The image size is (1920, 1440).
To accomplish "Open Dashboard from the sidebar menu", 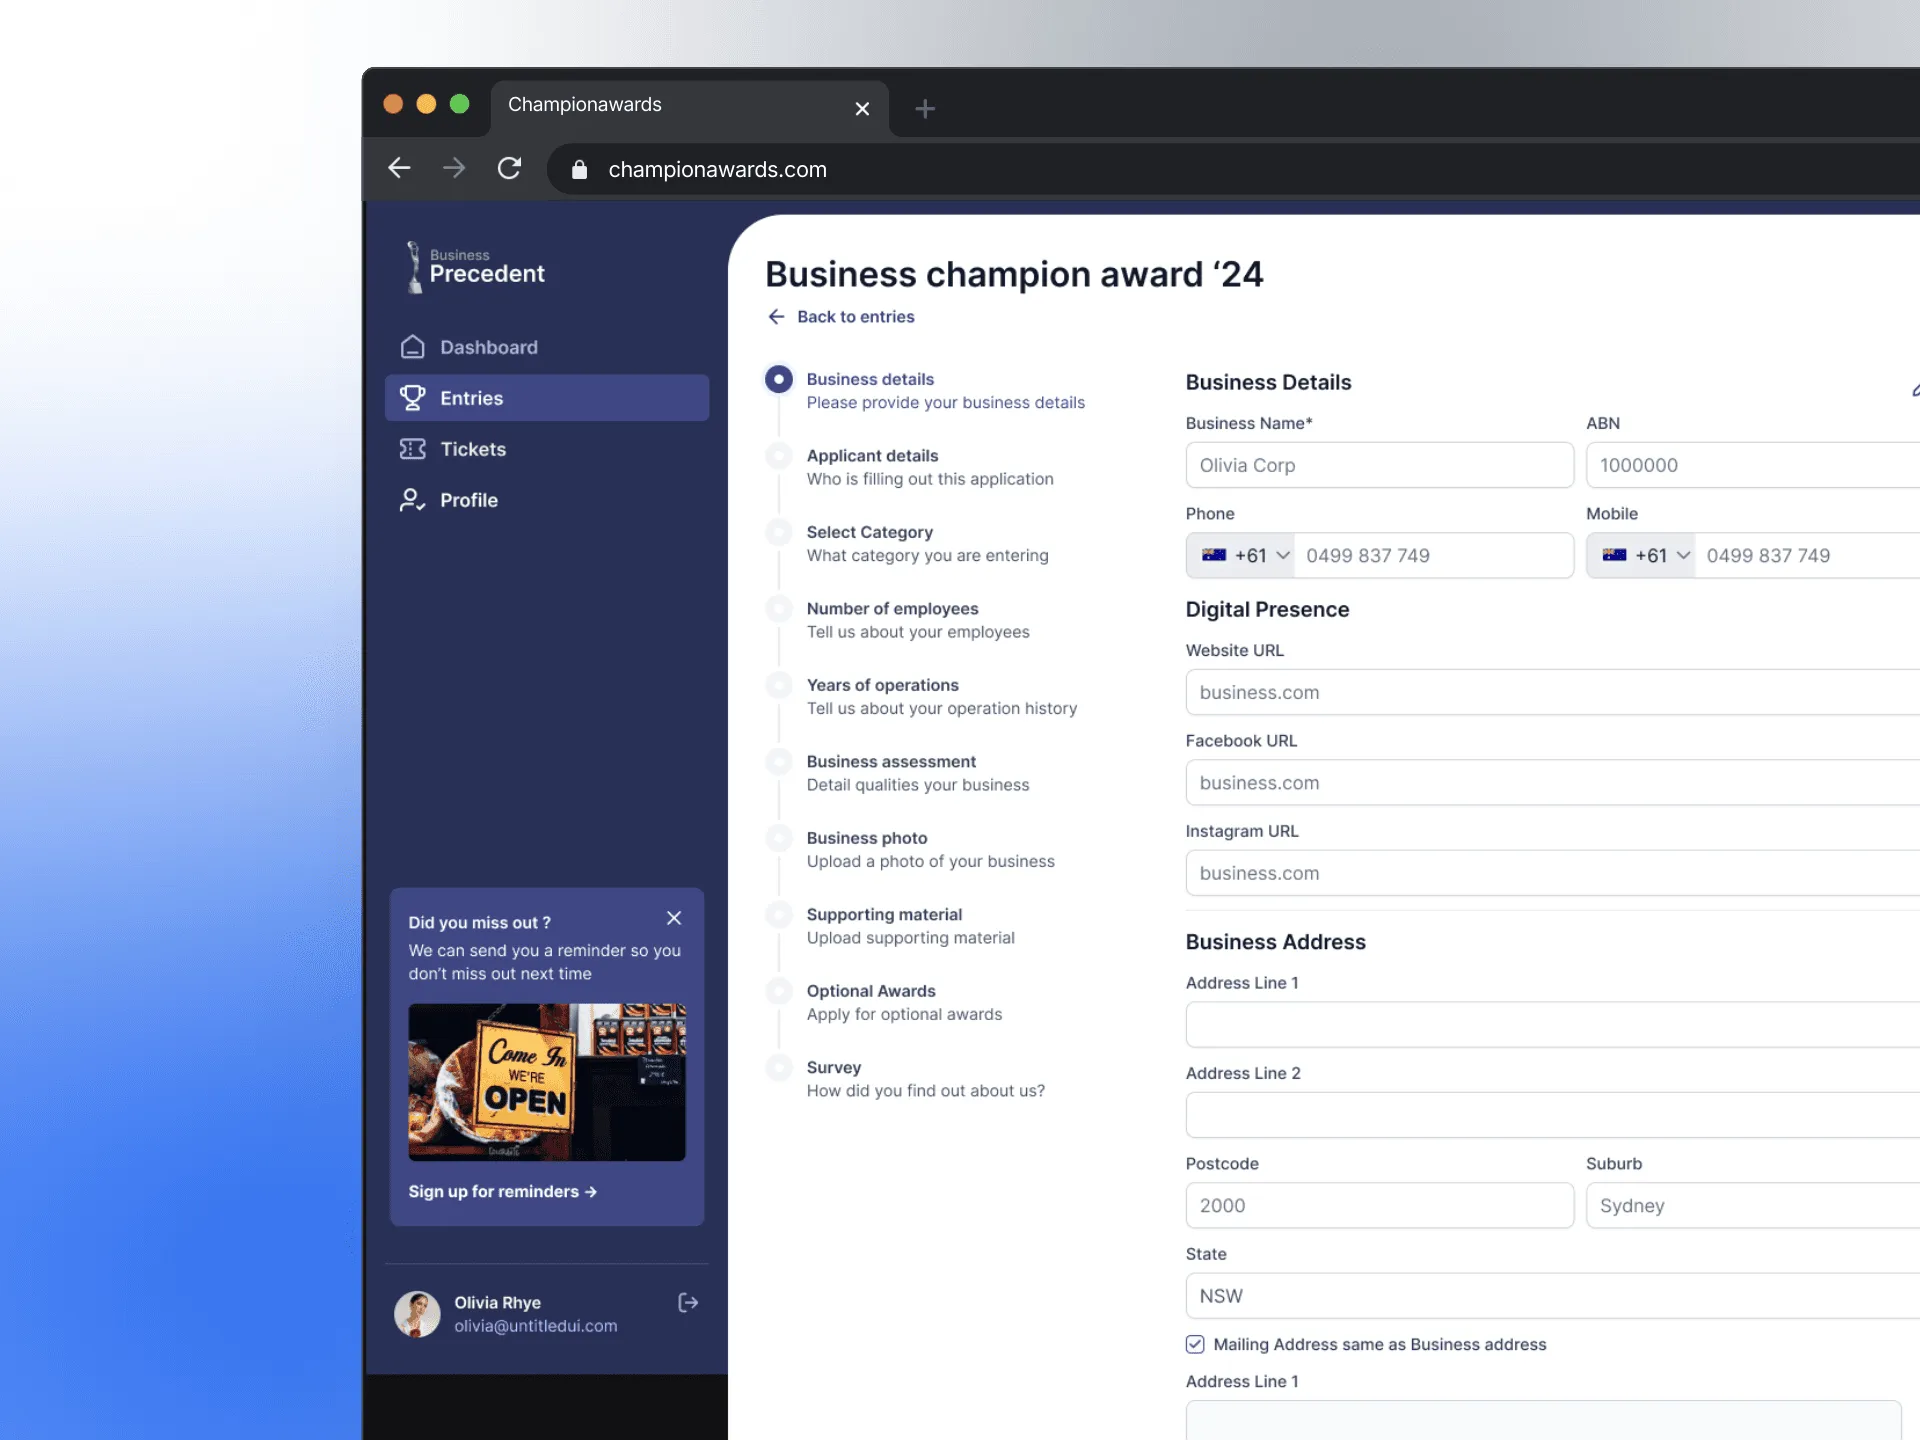I will coord(489,346).
